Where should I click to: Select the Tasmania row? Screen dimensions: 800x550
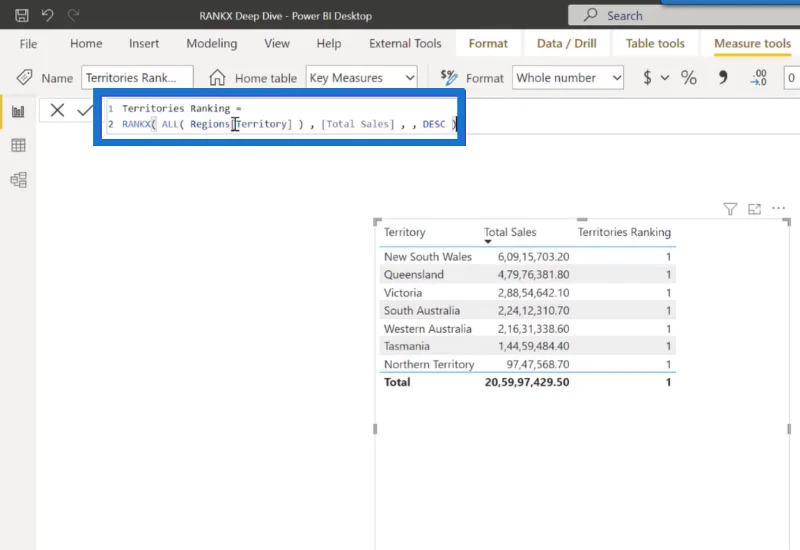(528, 346)
